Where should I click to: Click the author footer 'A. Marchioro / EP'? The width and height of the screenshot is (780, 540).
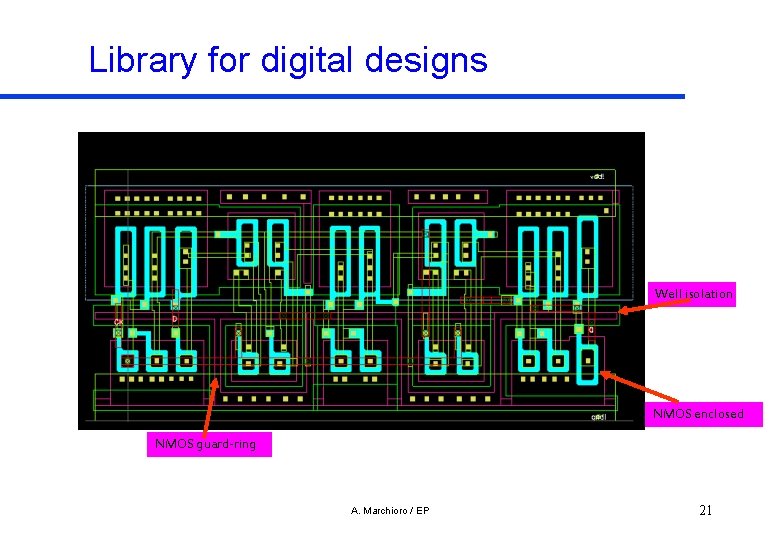point(390,511)
